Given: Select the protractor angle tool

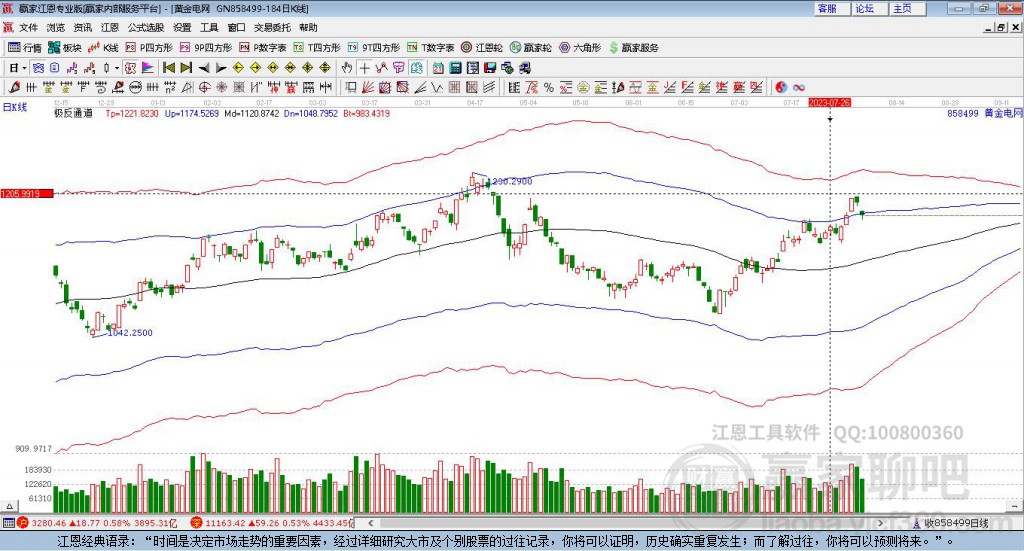Looking at the screenshot, I should 187,87.
